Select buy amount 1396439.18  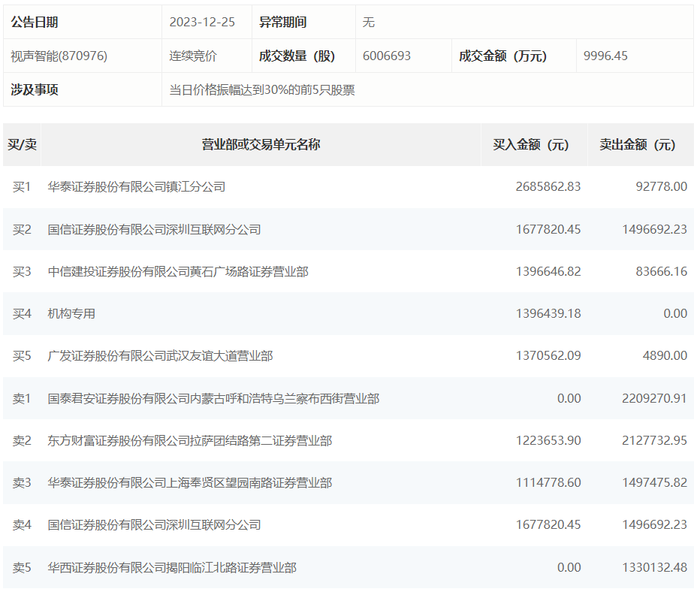tap(548, 313)
